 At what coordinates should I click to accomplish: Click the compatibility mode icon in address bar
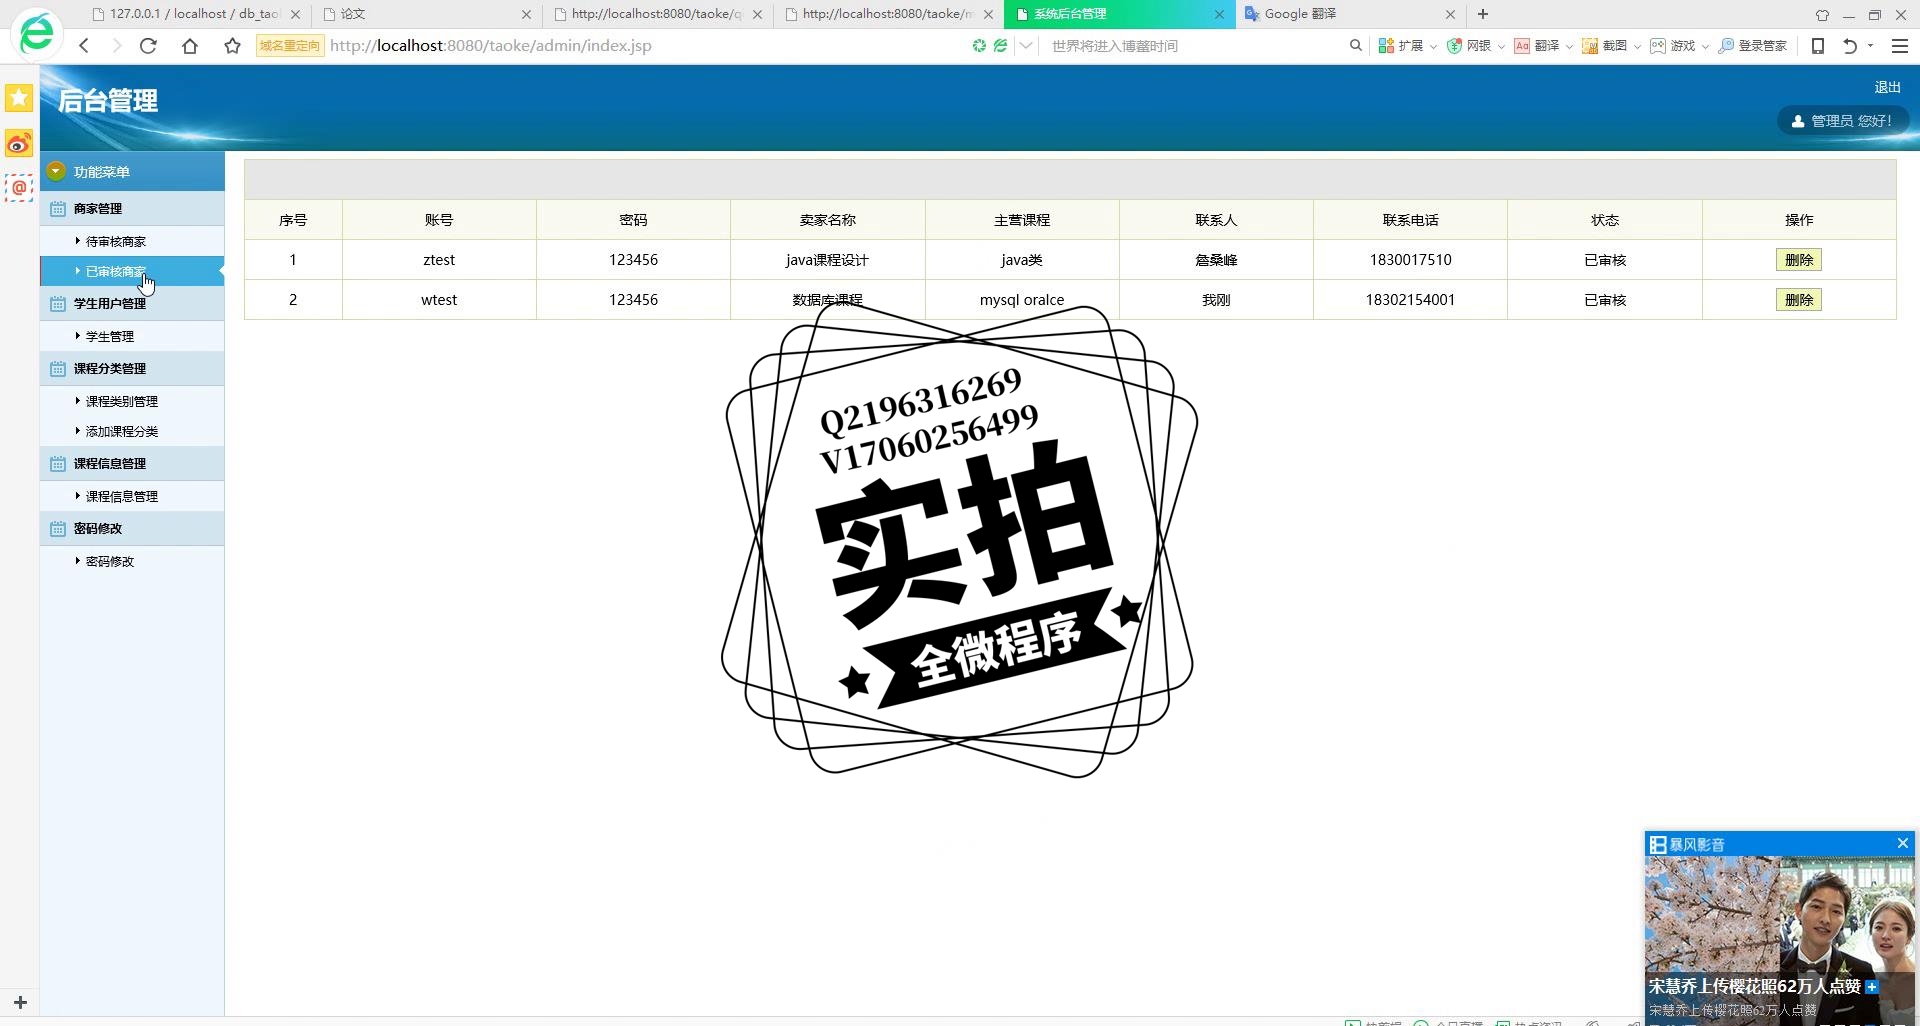click(1000, 46)
